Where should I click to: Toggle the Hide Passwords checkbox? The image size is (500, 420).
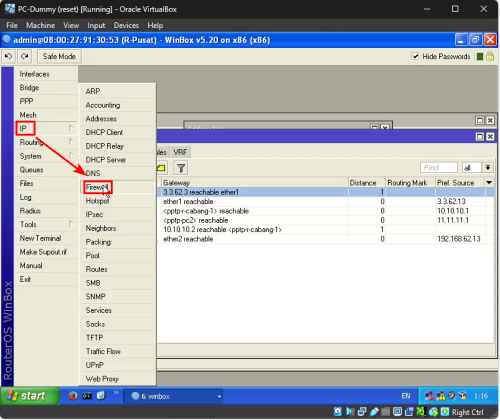click(x=415, y=56)
